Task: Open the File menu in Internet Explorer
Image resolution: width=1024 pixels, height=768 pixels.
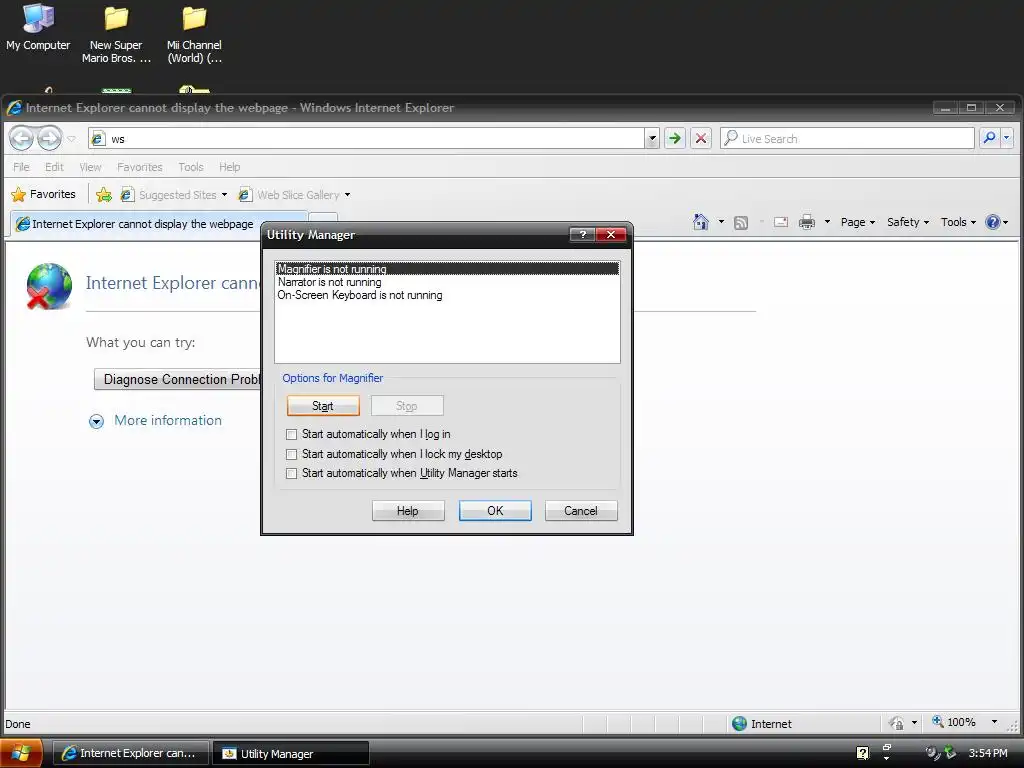Action: (x=22, y=167)
